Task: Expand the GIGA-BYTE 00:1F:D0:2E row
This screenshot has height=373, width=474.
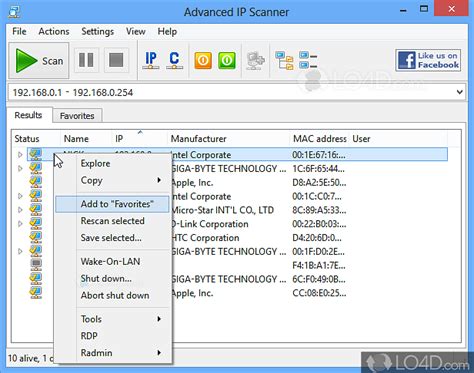Action: tap(20, 251)
